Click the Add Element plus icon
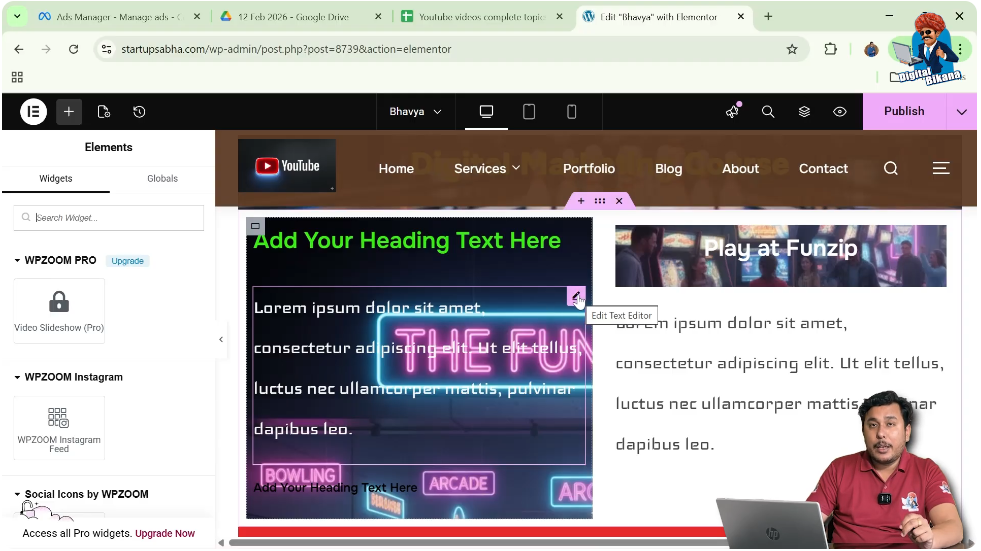This screenshot has width=981, height=551. [68, 112]
